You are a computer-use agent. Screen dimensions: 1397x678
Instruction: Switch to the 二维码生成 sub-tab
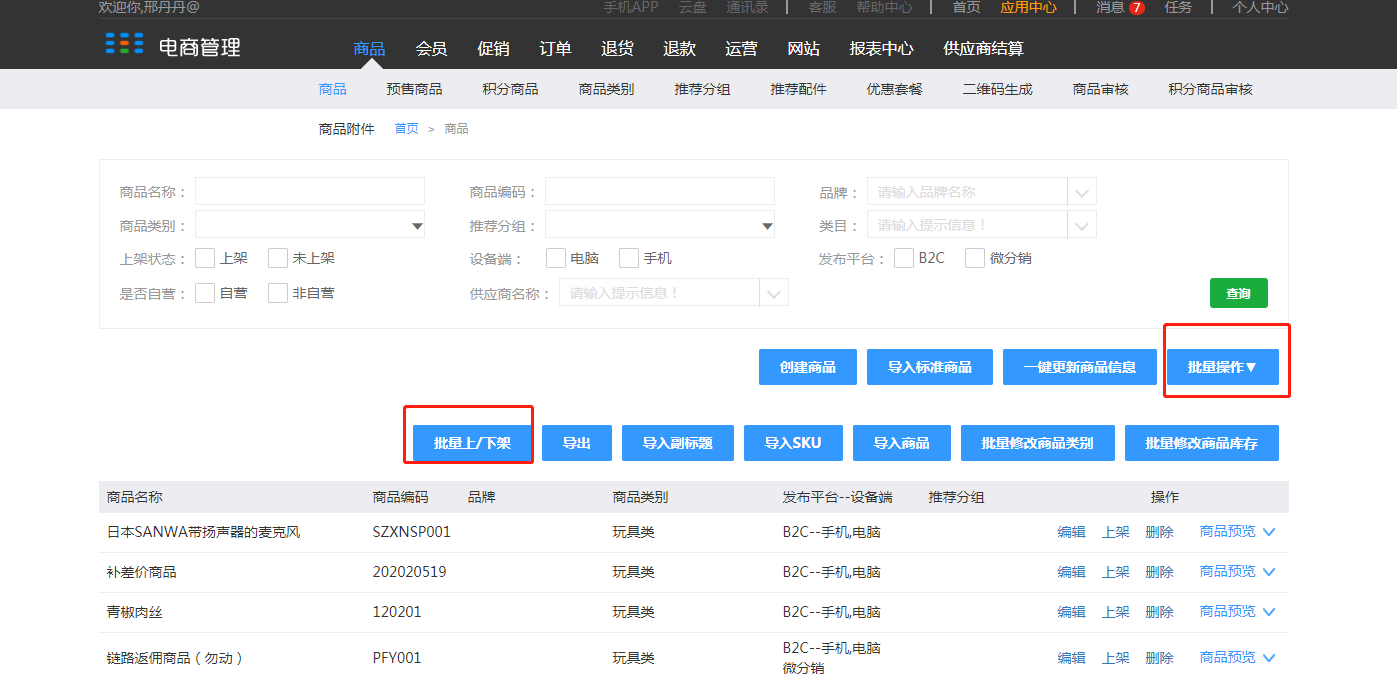997,89
